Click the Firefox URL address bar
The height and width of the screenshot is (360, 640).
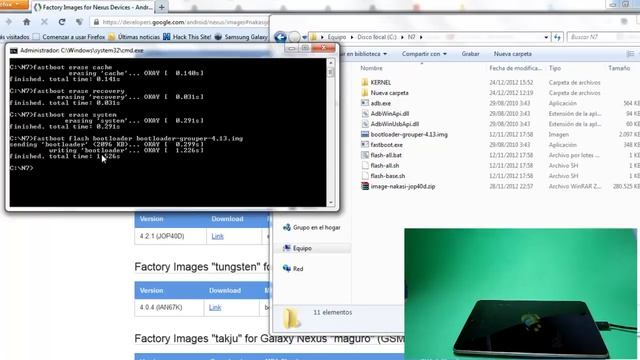tap(180, 22)
